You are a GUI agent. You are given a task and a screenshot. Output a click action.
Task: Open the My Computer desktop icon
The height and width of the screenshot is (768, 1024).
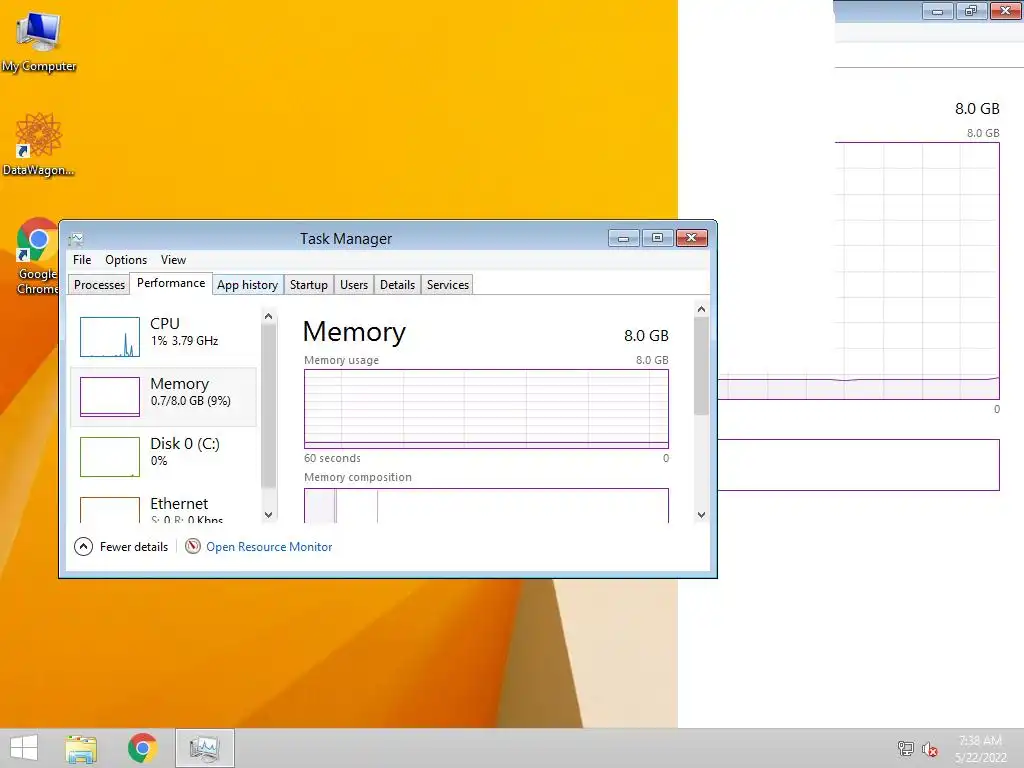(39, 40)
